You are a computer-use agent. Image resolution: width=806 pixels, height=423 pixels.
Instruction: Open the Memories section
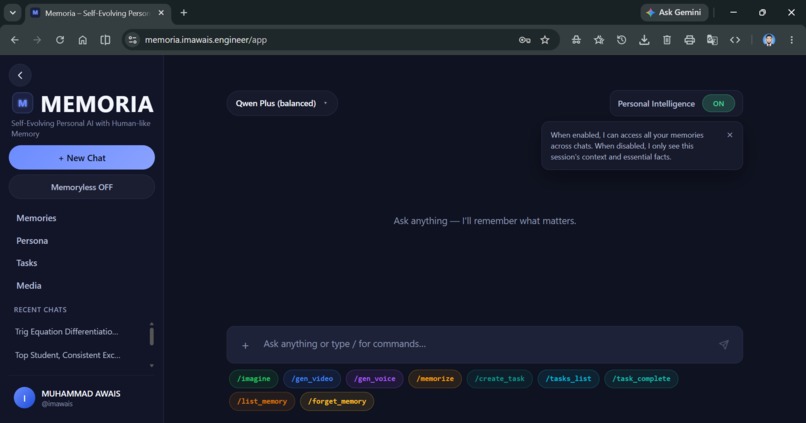pos(36,218)
